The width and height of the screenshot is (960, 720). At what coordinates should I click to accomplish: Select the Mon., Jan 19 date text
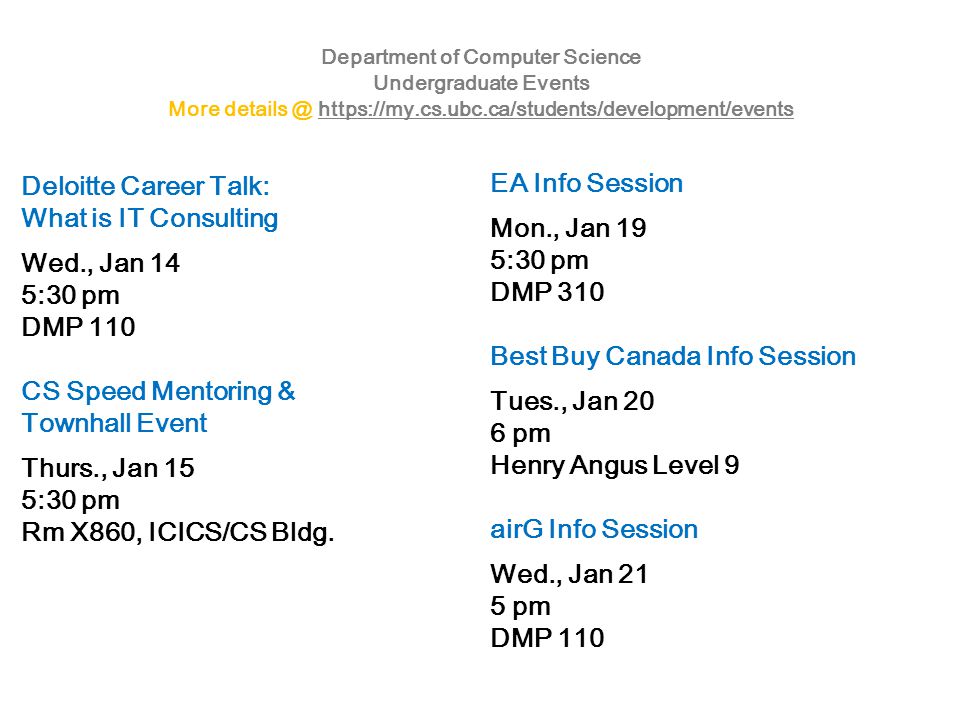click(x=568, y=229)
